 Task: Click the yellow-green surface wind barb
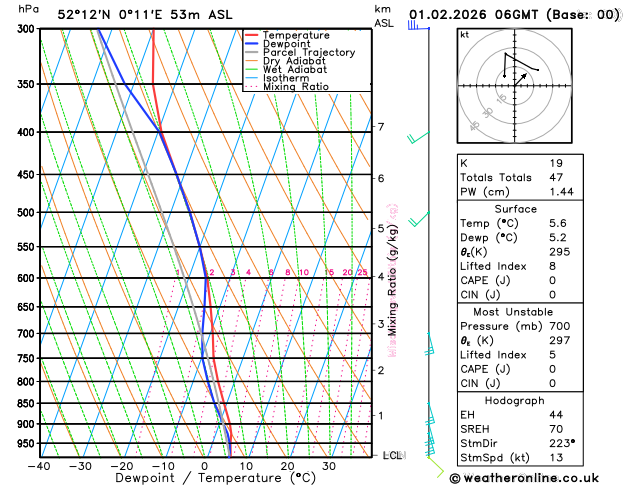(x=436, y=467)
